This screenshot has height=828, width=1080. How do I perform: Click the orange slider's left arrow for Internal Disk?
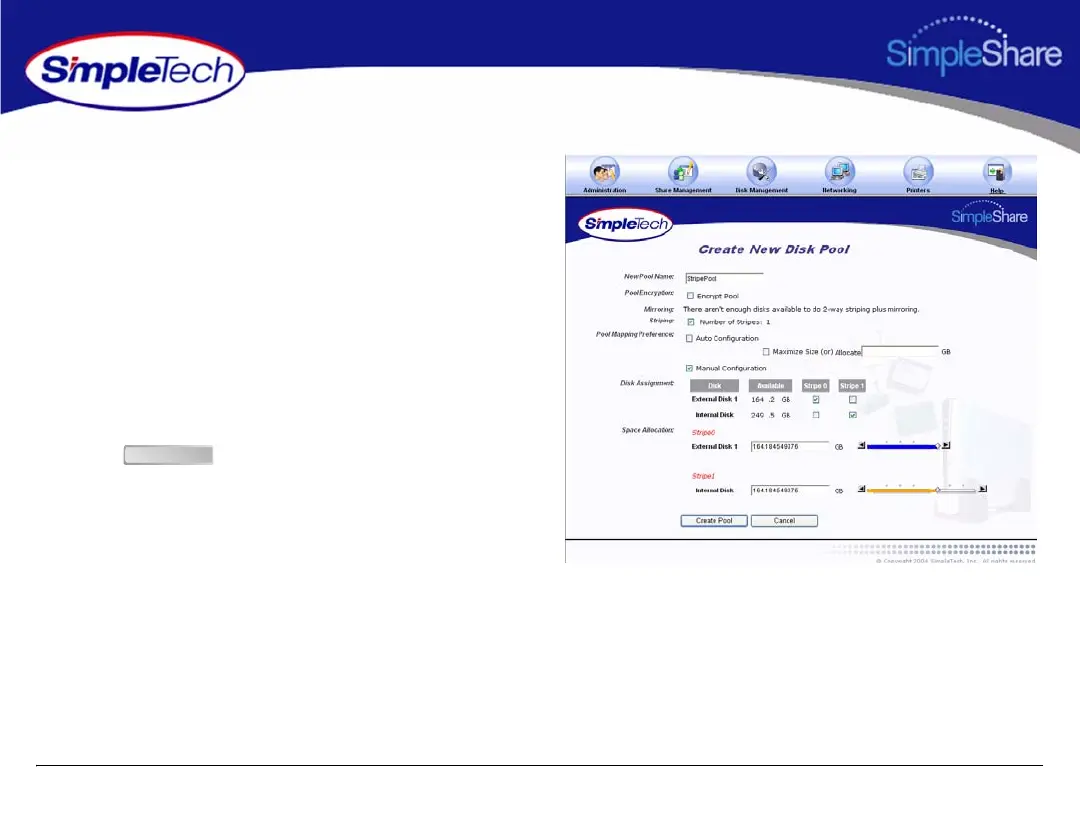861,489
